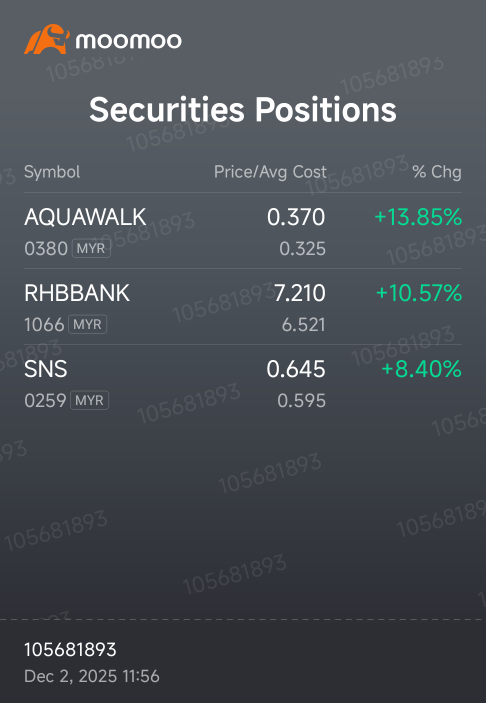
Task: Click the Symbol column header
Action: [x=52, y=172]
